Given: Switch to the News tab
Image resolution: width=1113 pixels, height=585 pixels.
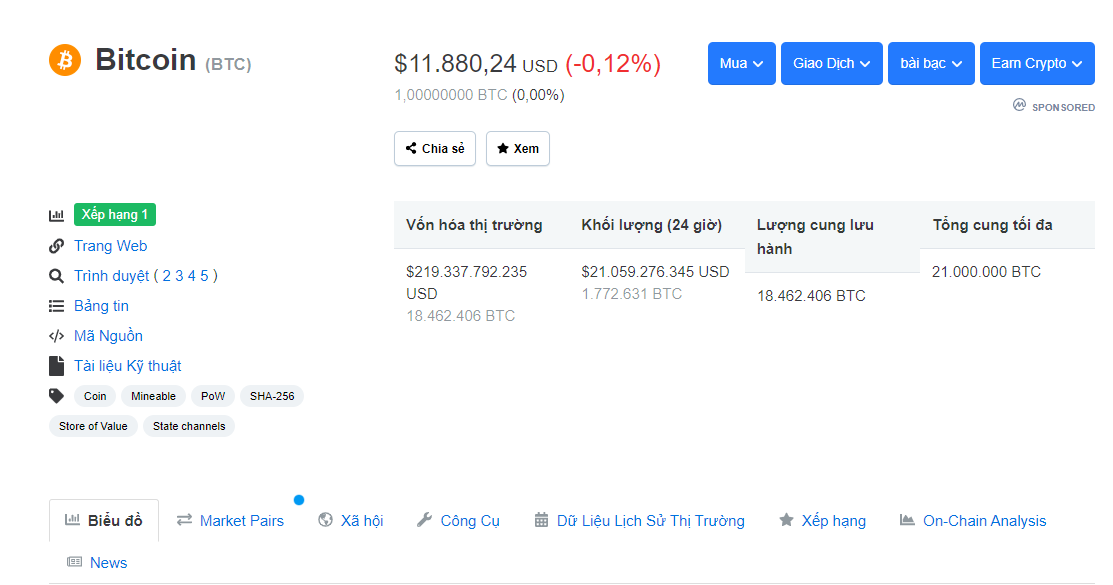Looking at the screenshot, I should click(97, 562).
